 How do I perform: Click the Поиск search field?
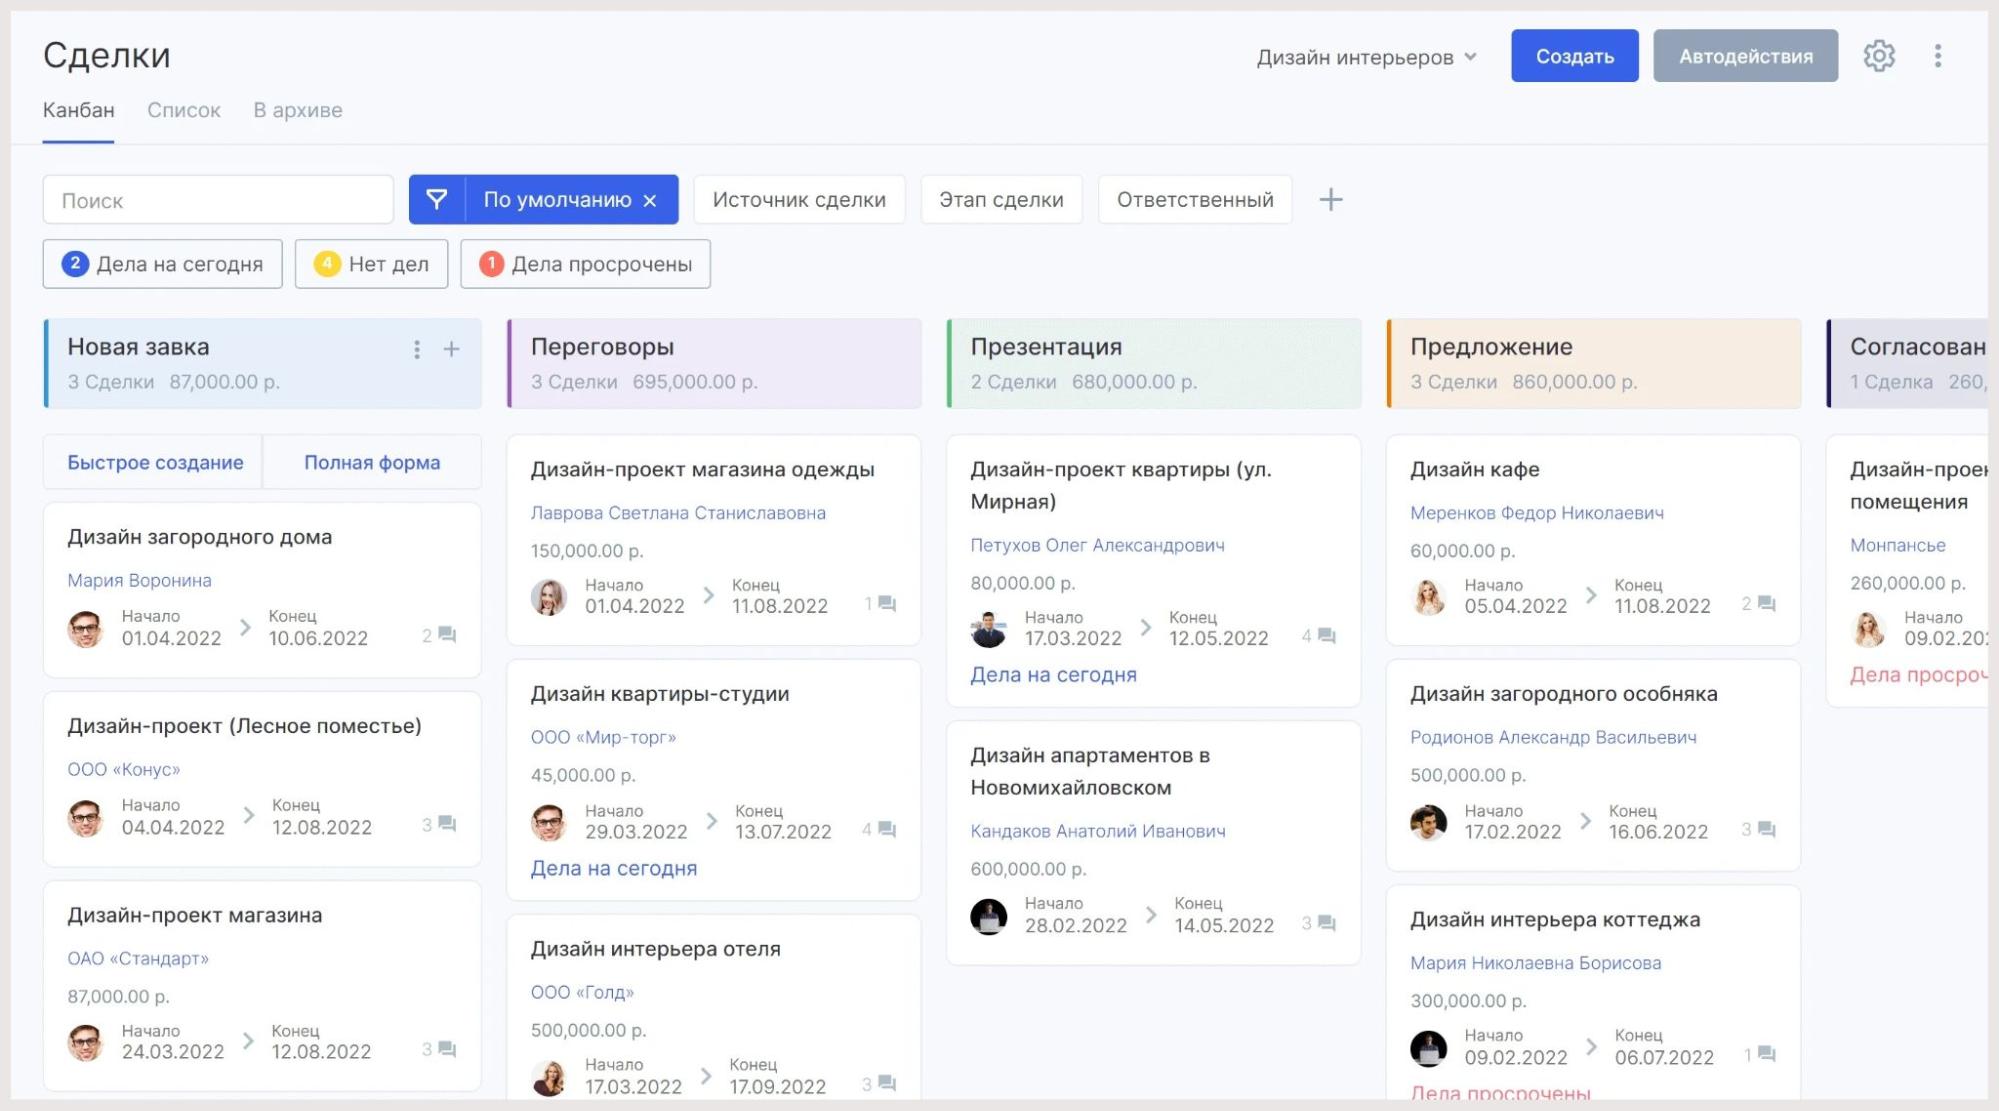[x=218, y=200]
